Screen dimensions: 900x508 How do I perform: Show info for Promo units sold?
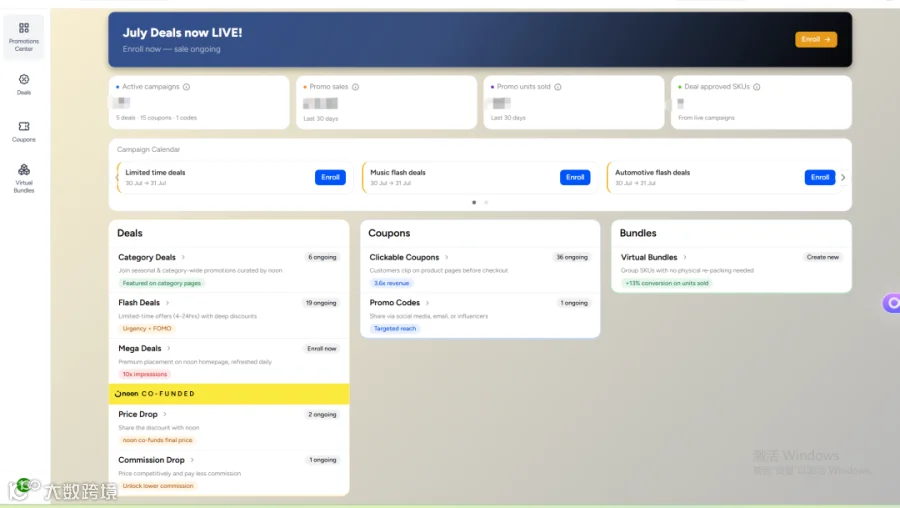tap(558, 87)
